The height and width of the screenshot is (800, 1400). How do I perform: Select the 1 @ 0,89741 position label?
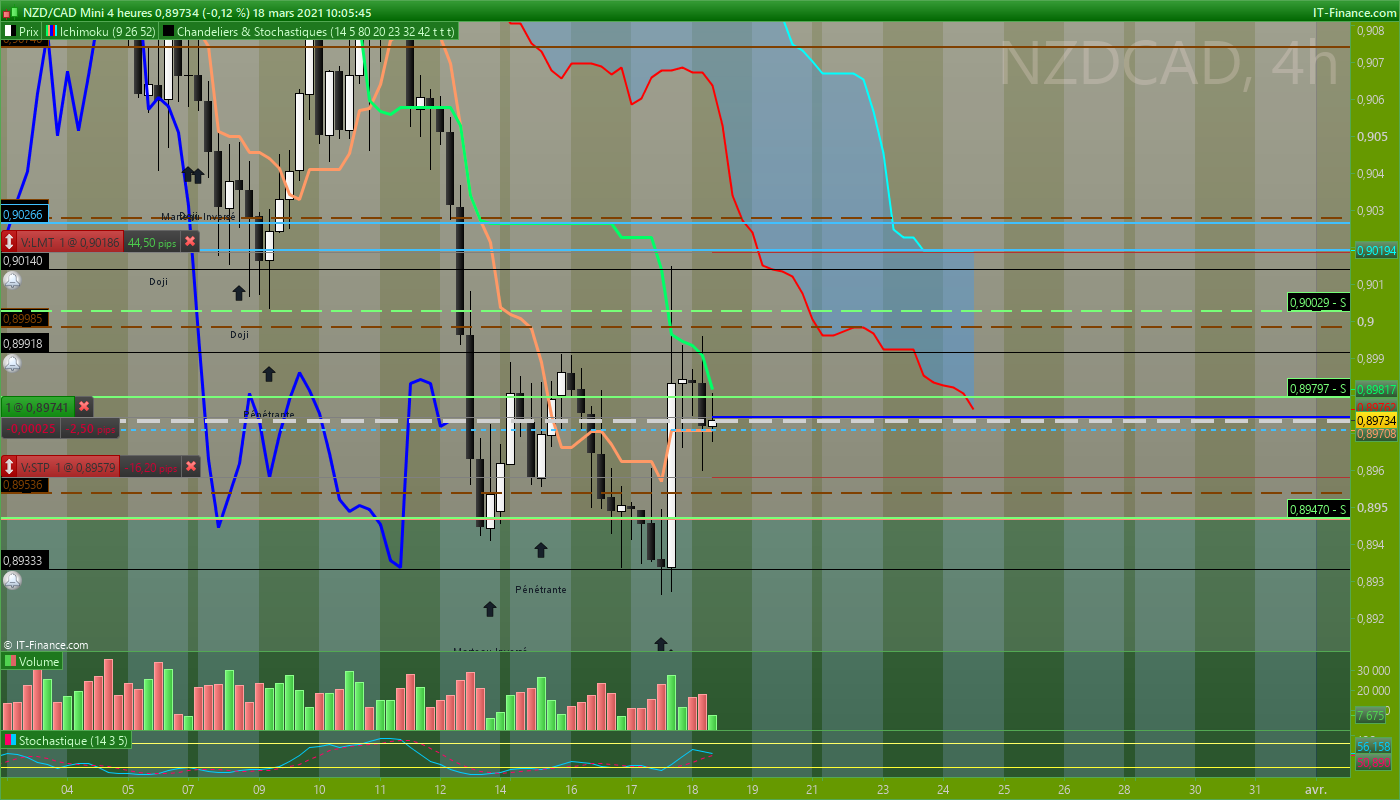[x=38, y=407]
